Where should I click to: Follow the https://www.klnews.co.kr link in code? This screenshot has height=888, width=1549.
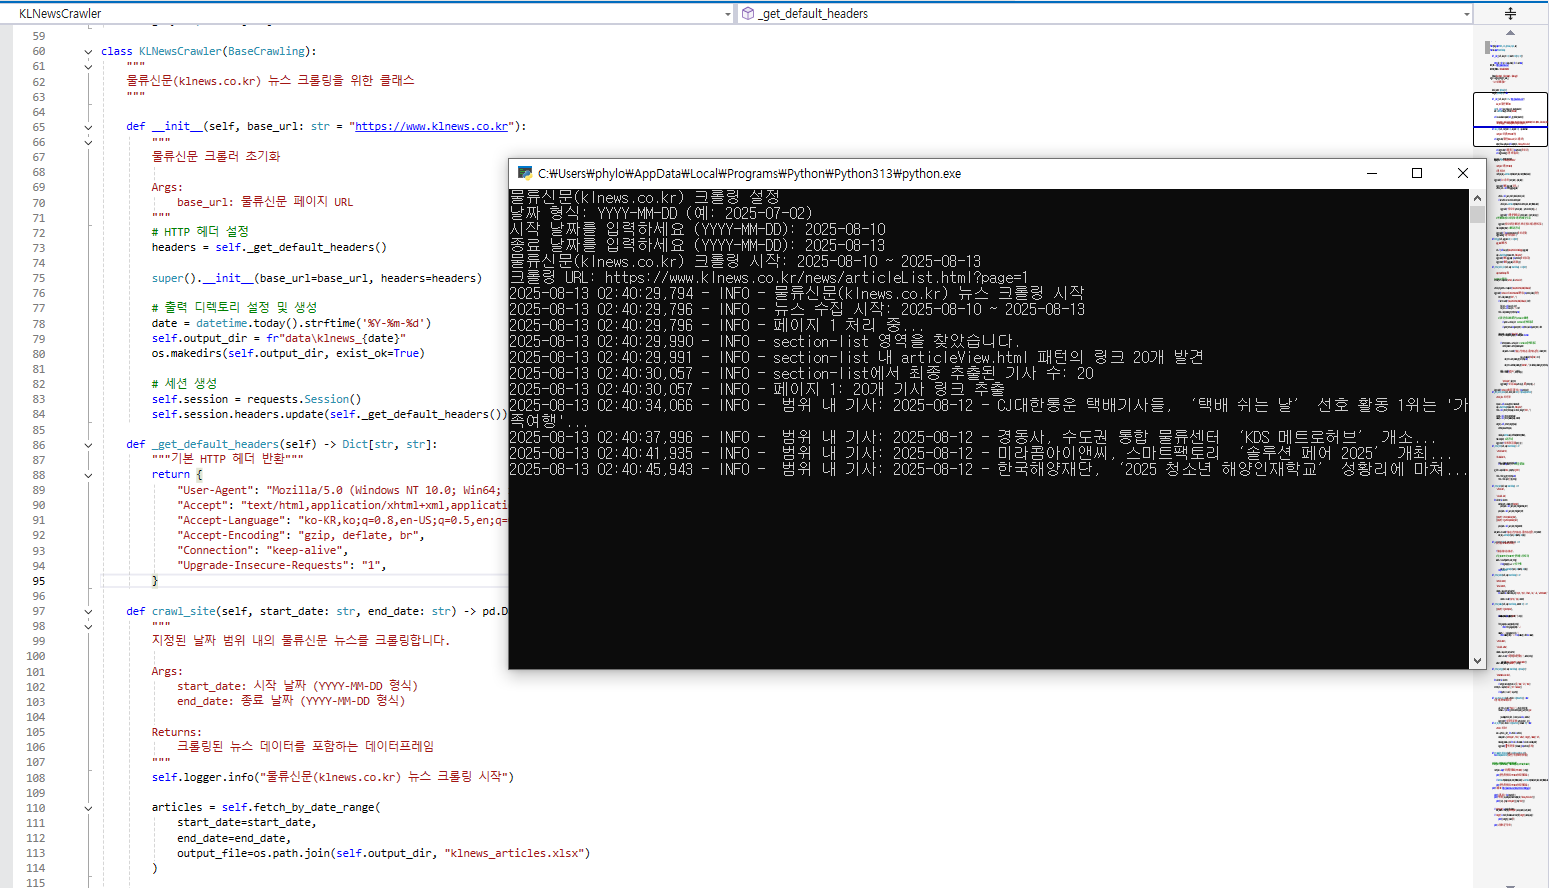(432, 126)
